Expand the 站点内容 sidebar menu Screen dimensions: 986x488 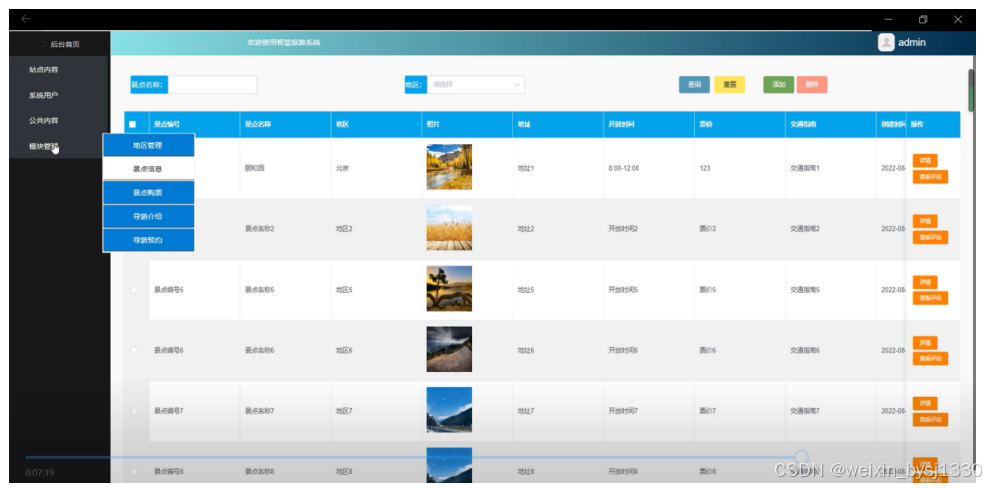pyautogui.click(x=43, y=70)
